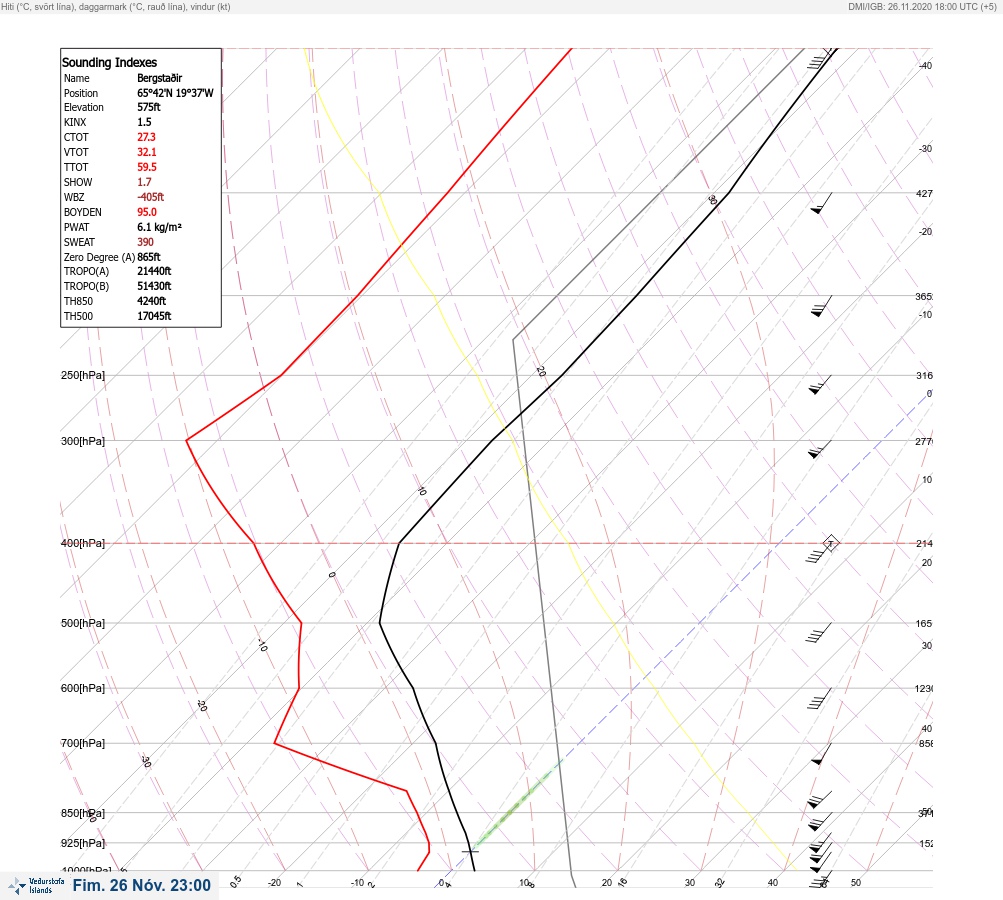Viewport: 1003px width, 900px height.
Task: Select the station name 'Bergstaðir'
Action: 159,78
